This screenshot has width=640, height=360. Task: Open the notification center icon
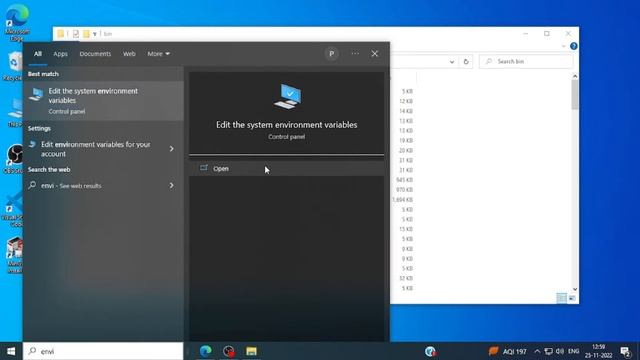(626, 351)
